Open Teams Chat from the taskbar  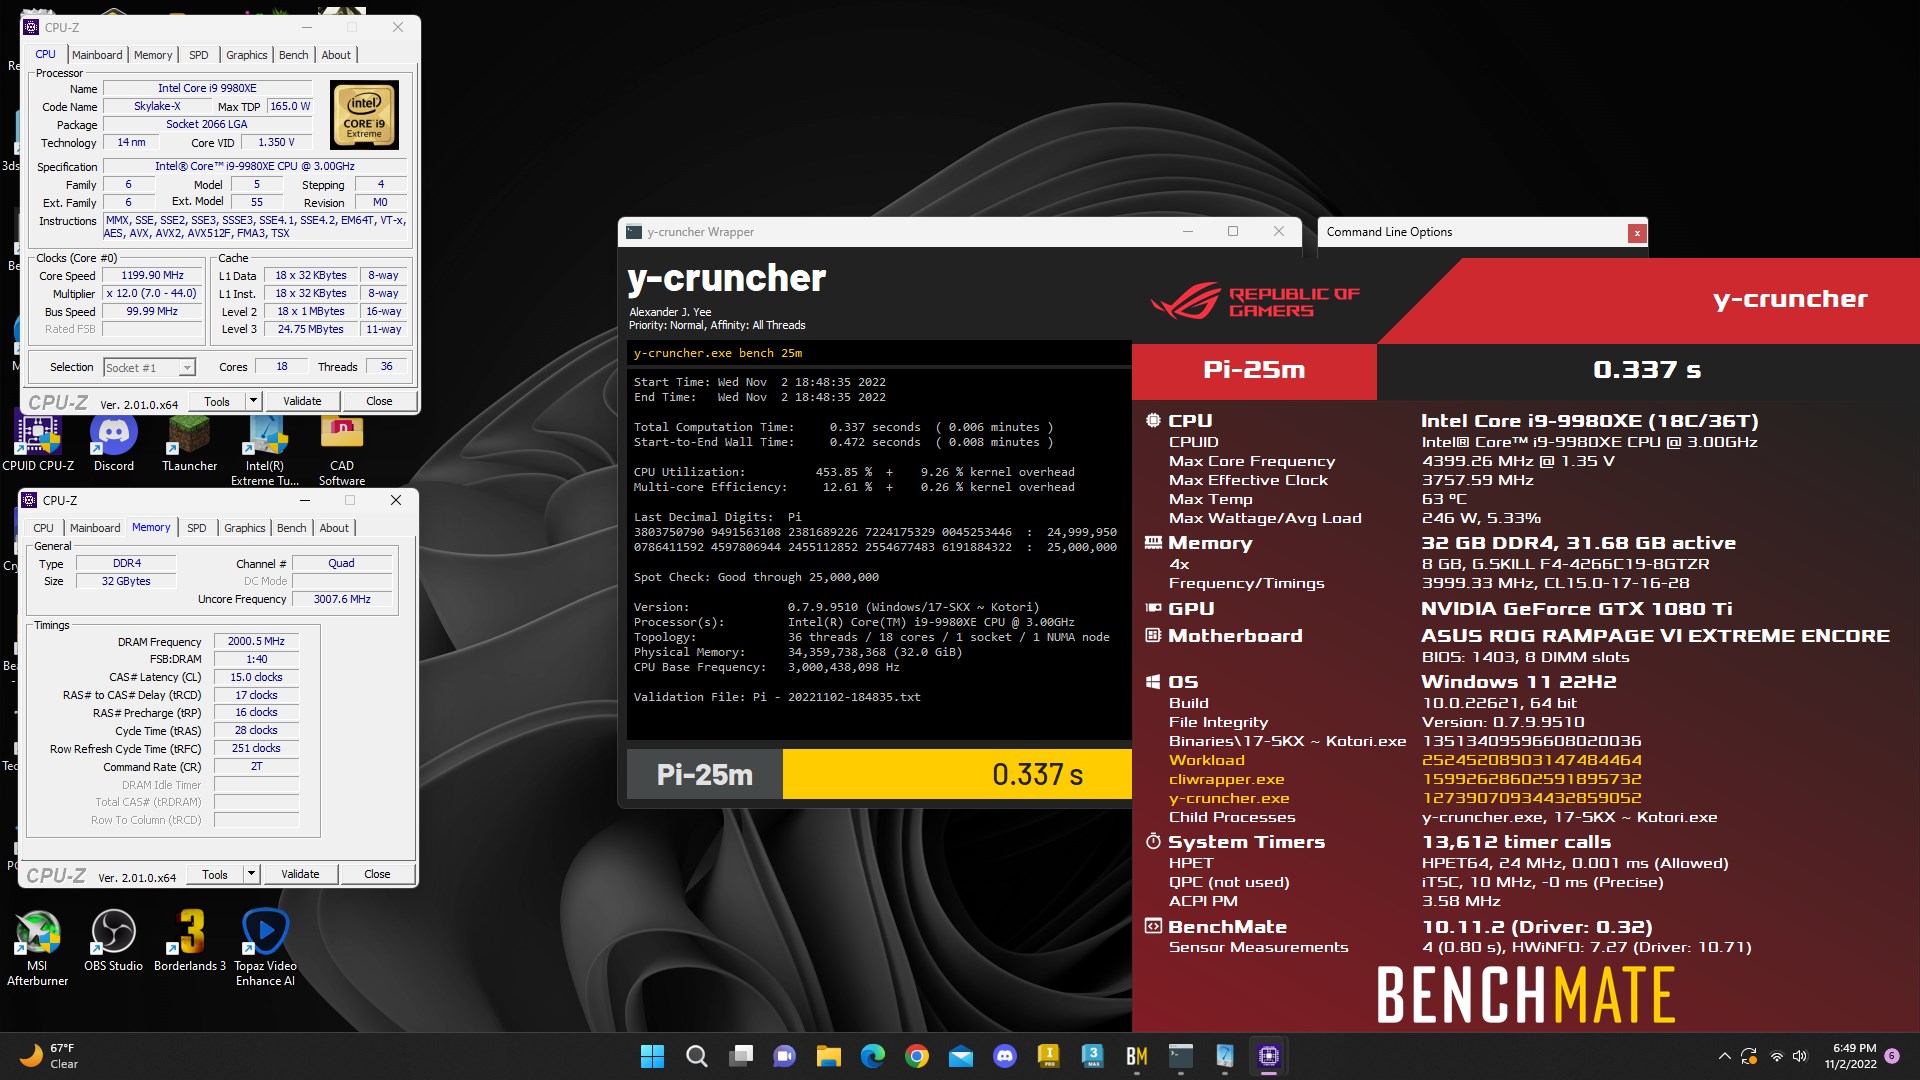[785, 1056]
